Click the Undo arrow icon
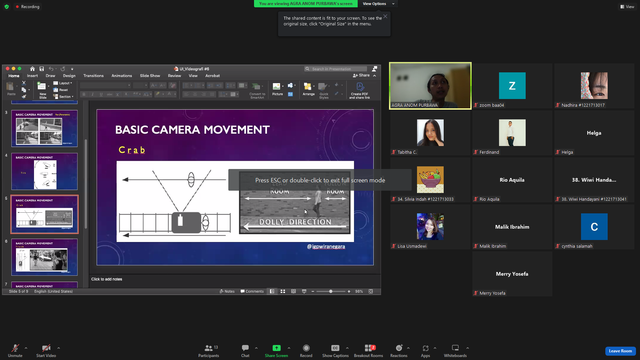This screenshot has height=360, width=640. pyautogui.click(x=51, y=69)
